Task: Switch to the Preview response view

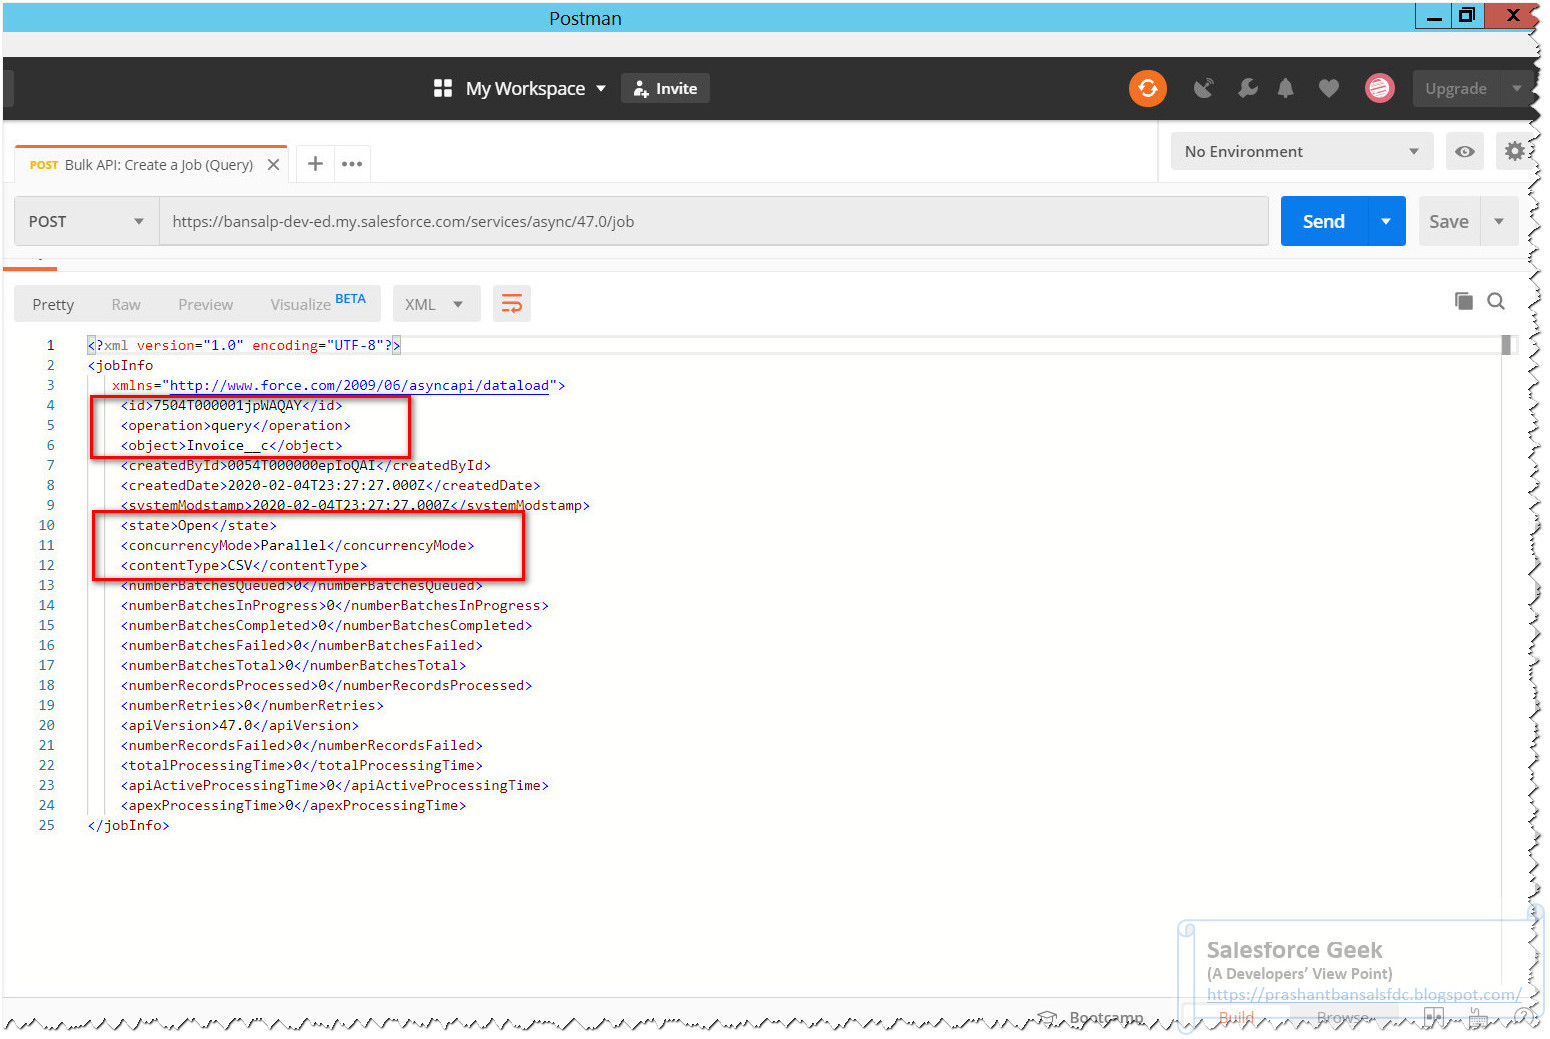Action: click(x=205, y=304)
